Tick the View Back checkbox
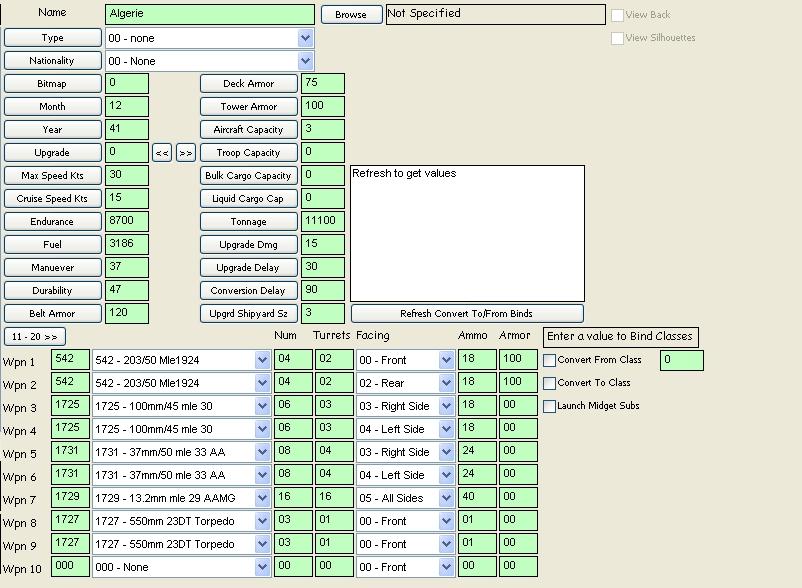Image resolution: width=802 pixels, height=588 pixels. pos(617,15)
